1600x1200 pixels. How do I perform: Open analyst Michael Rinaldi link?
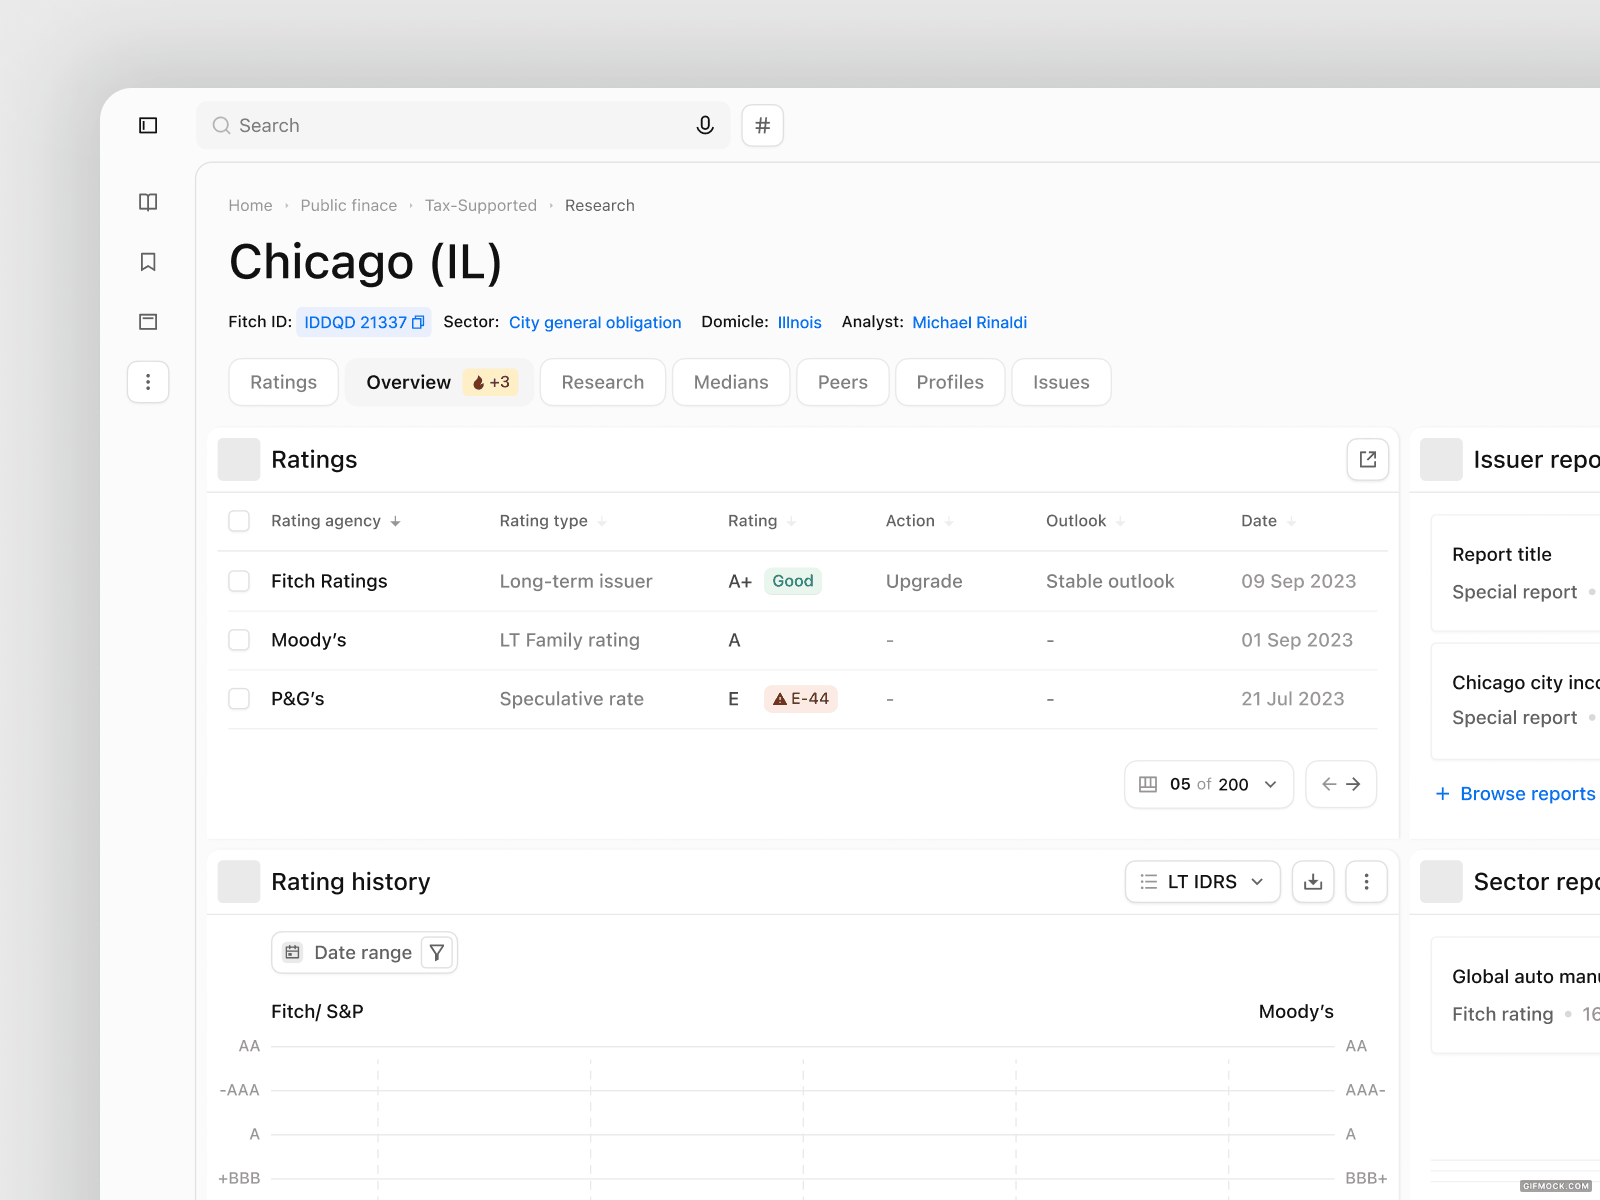(970, 322)
